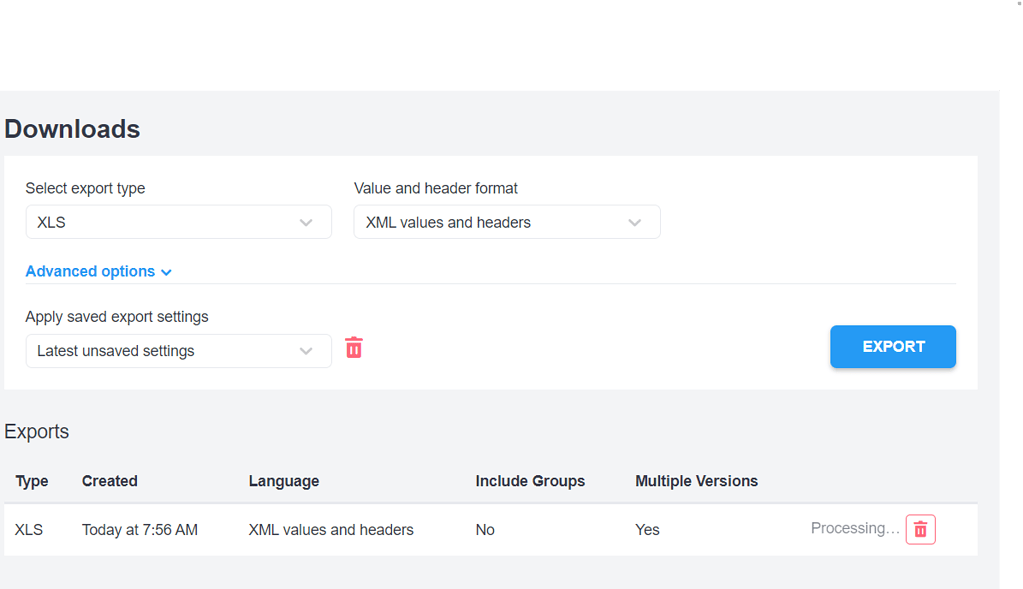Image resolution: width=1023 pixels, height=589 pixels.
Task: Click the Advanced options link
Action: tap(89, 271)
